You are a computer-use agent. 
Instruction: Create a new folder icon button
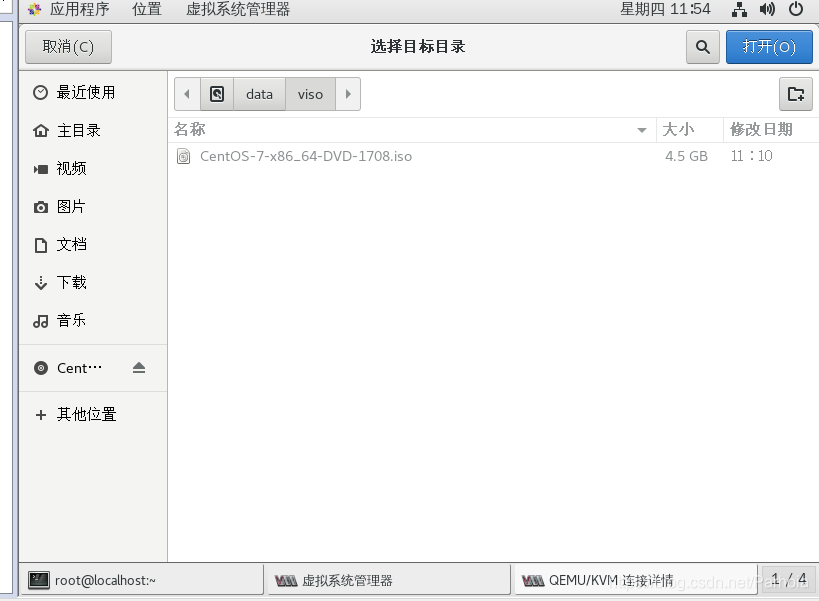point(795,94)
